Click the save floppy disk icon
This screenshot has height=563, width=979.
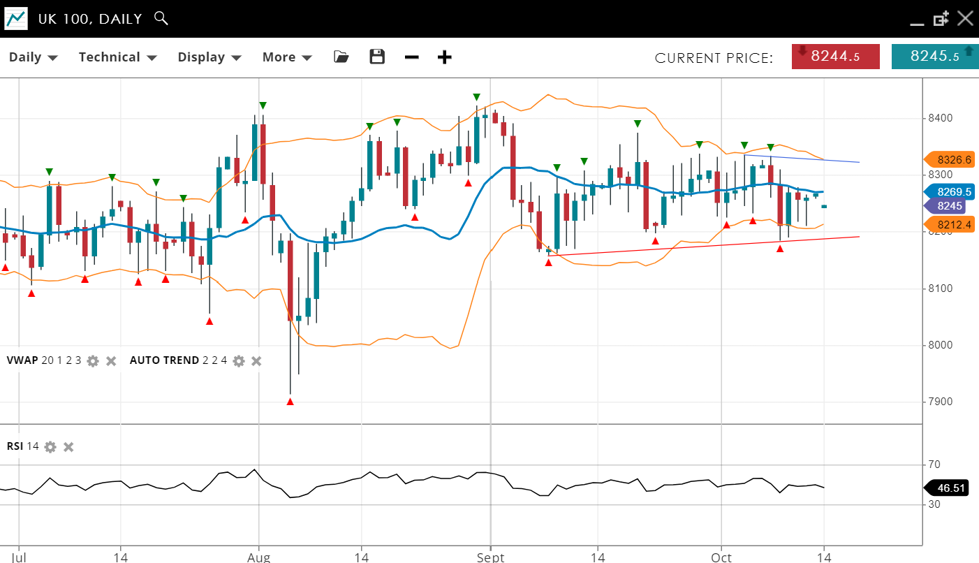tap(377, 57)
